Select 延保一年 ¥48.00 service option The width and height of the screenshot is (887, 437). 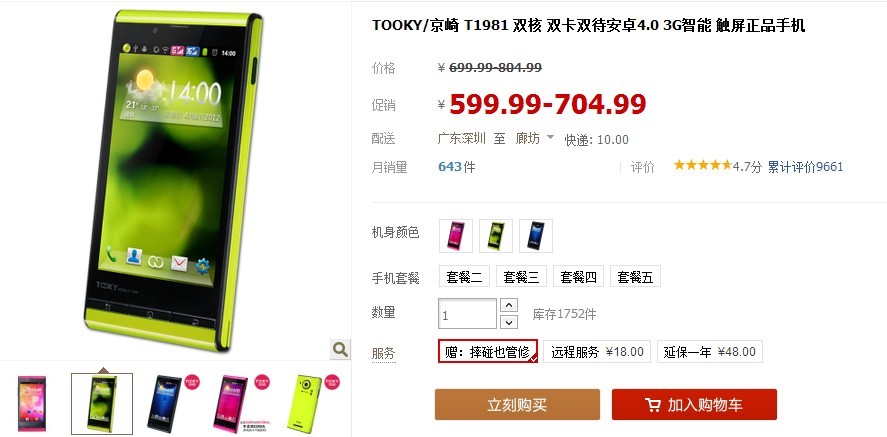[x=710, y=352]
